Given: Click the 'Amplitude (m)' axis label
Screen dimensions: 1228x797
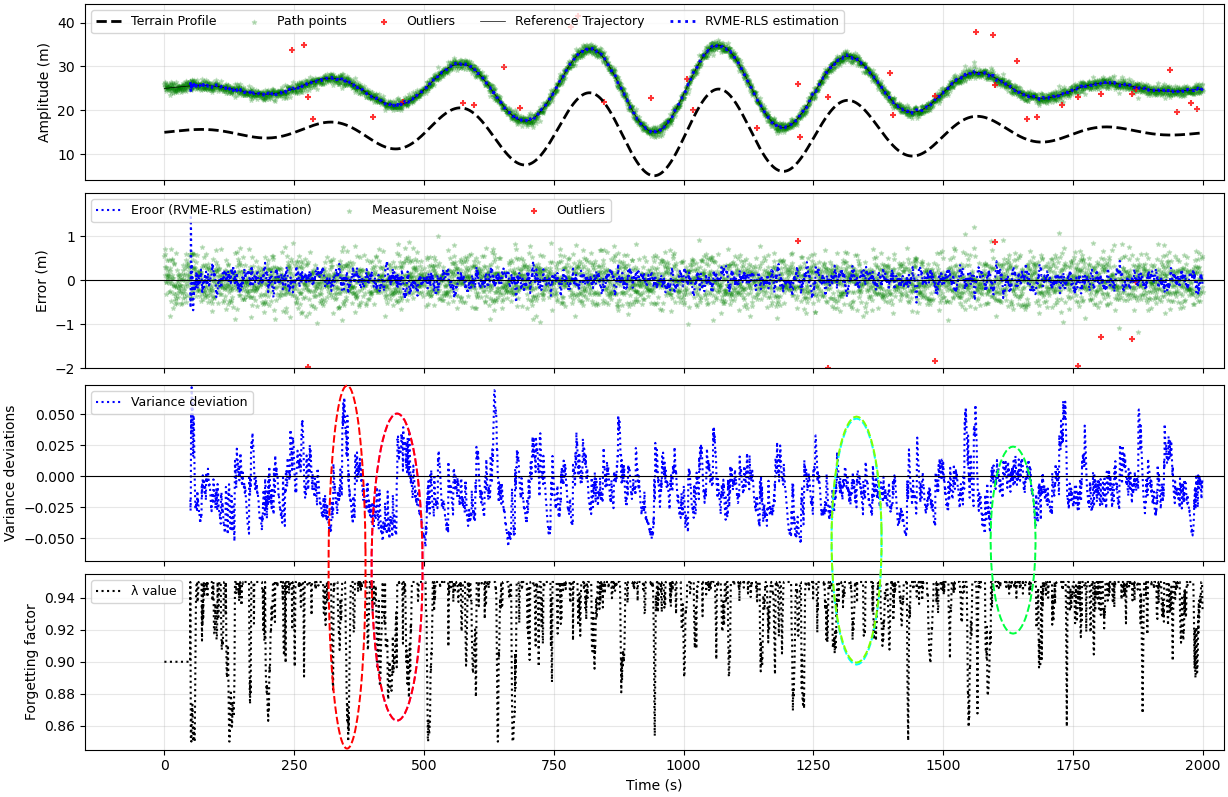Looking at the screenshot, I should pos(44,93).
